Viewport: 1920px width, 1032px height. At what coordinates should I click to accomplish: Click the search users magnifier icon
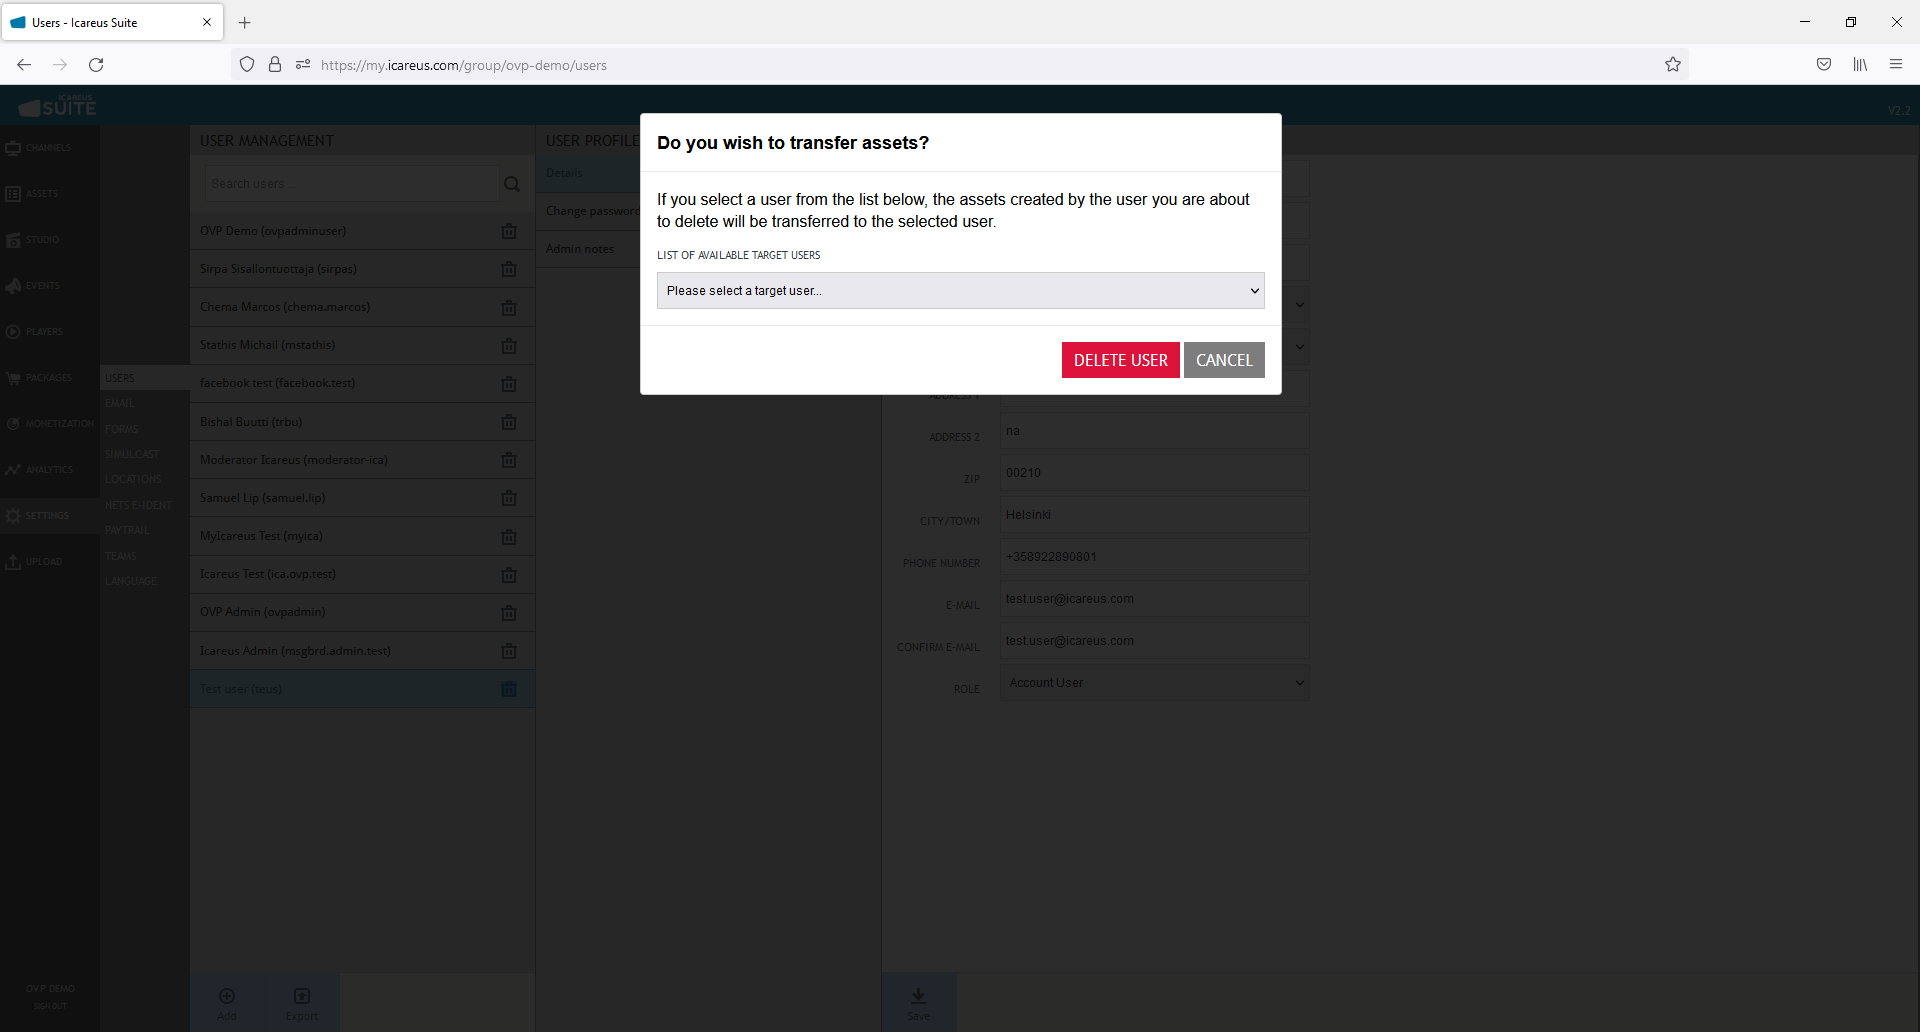(512, 184)
